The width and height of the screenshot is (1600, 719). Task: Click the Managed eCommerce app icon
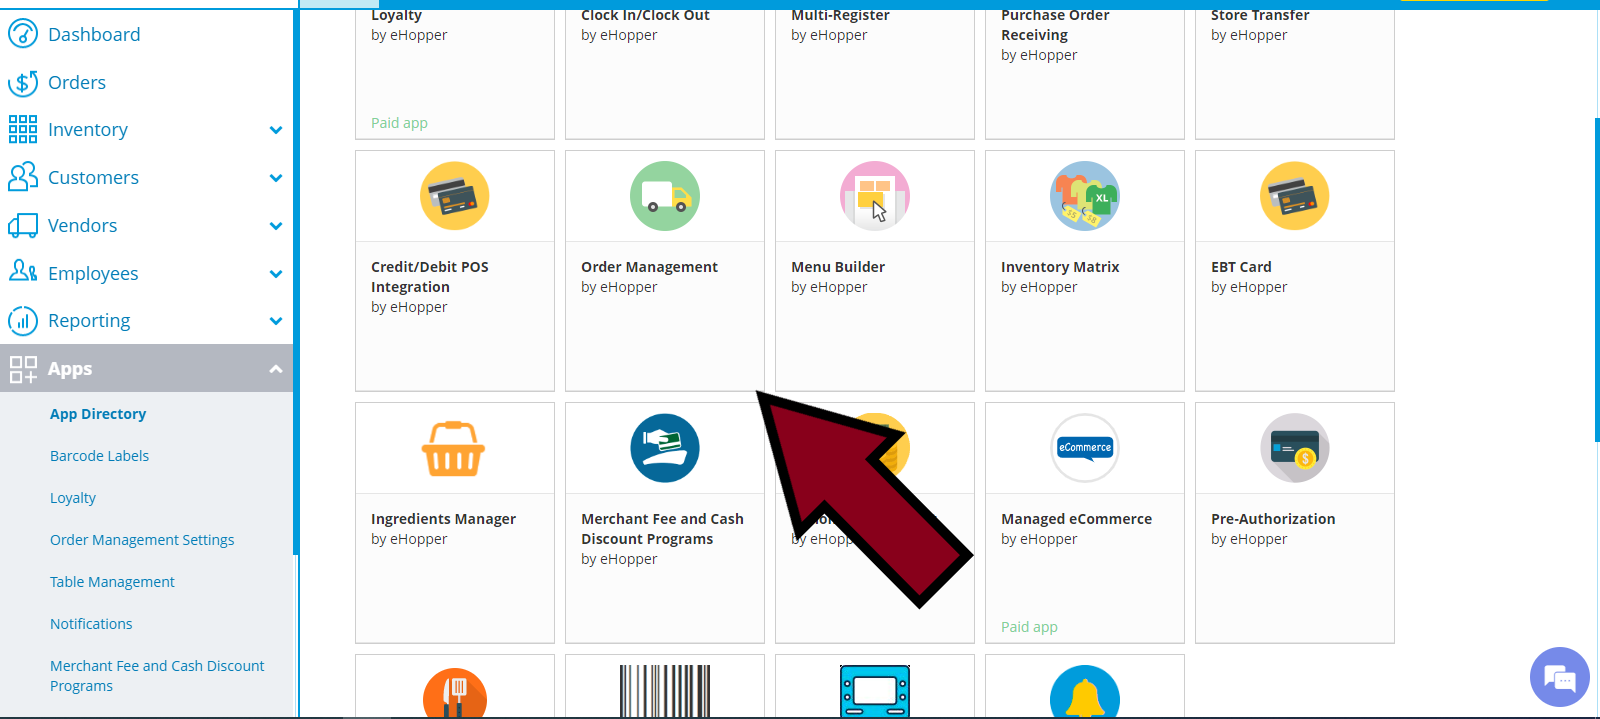1085,448
